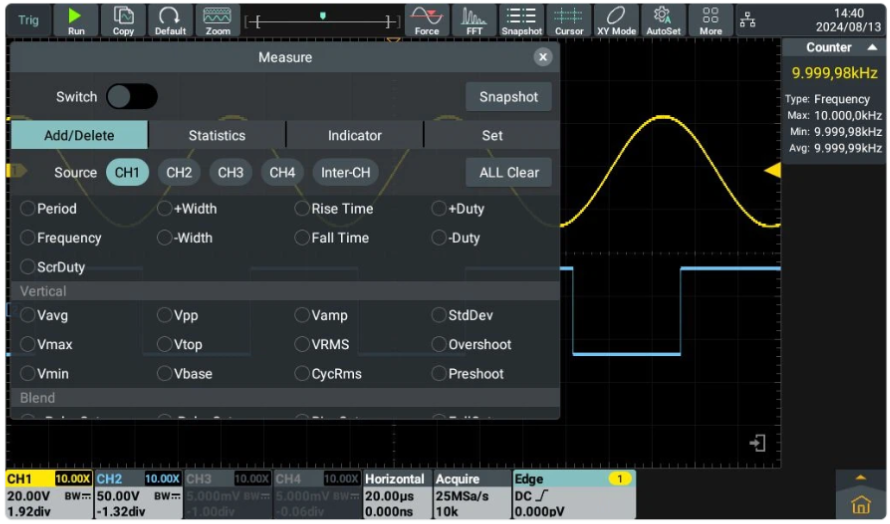Expand the bottom bar up arrow

point(860,476)
